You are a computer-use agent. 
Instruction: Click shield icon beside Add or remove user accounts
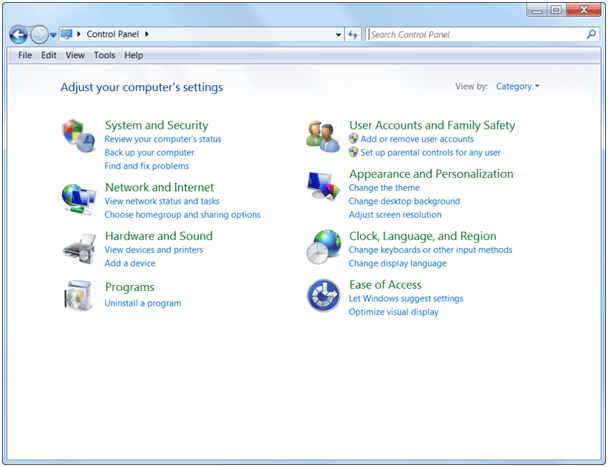click(x=353, y=138)
